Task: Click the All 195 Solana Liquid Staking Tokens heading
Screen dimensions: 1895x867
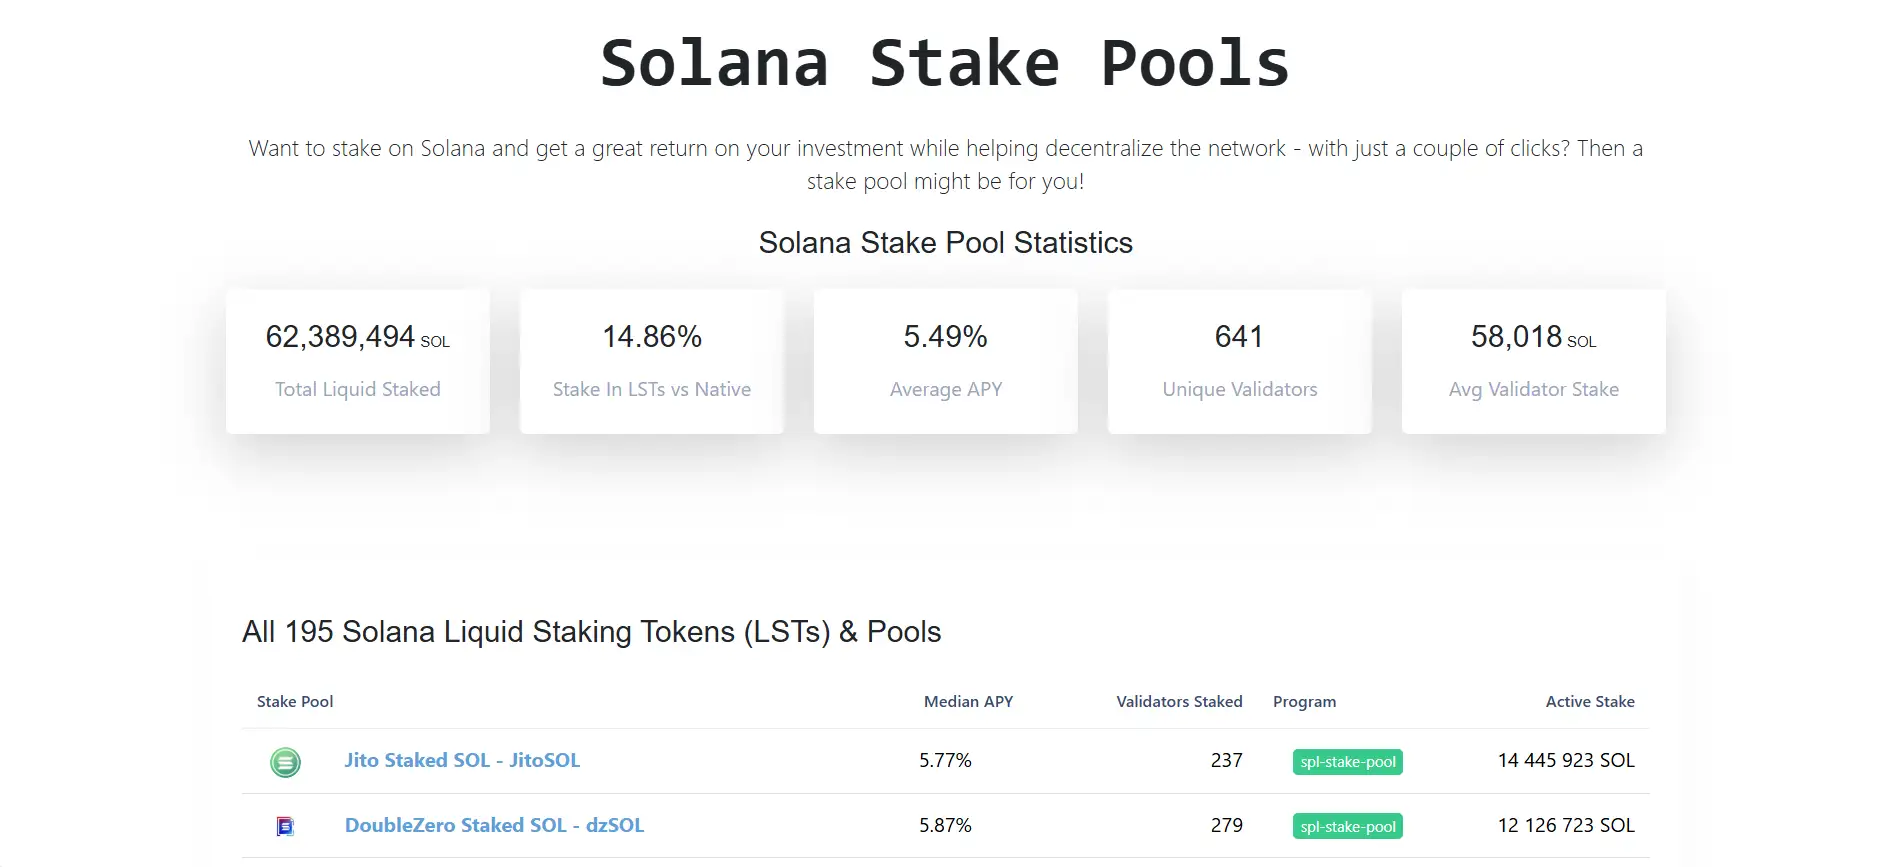Action: (x=591, y=632)
